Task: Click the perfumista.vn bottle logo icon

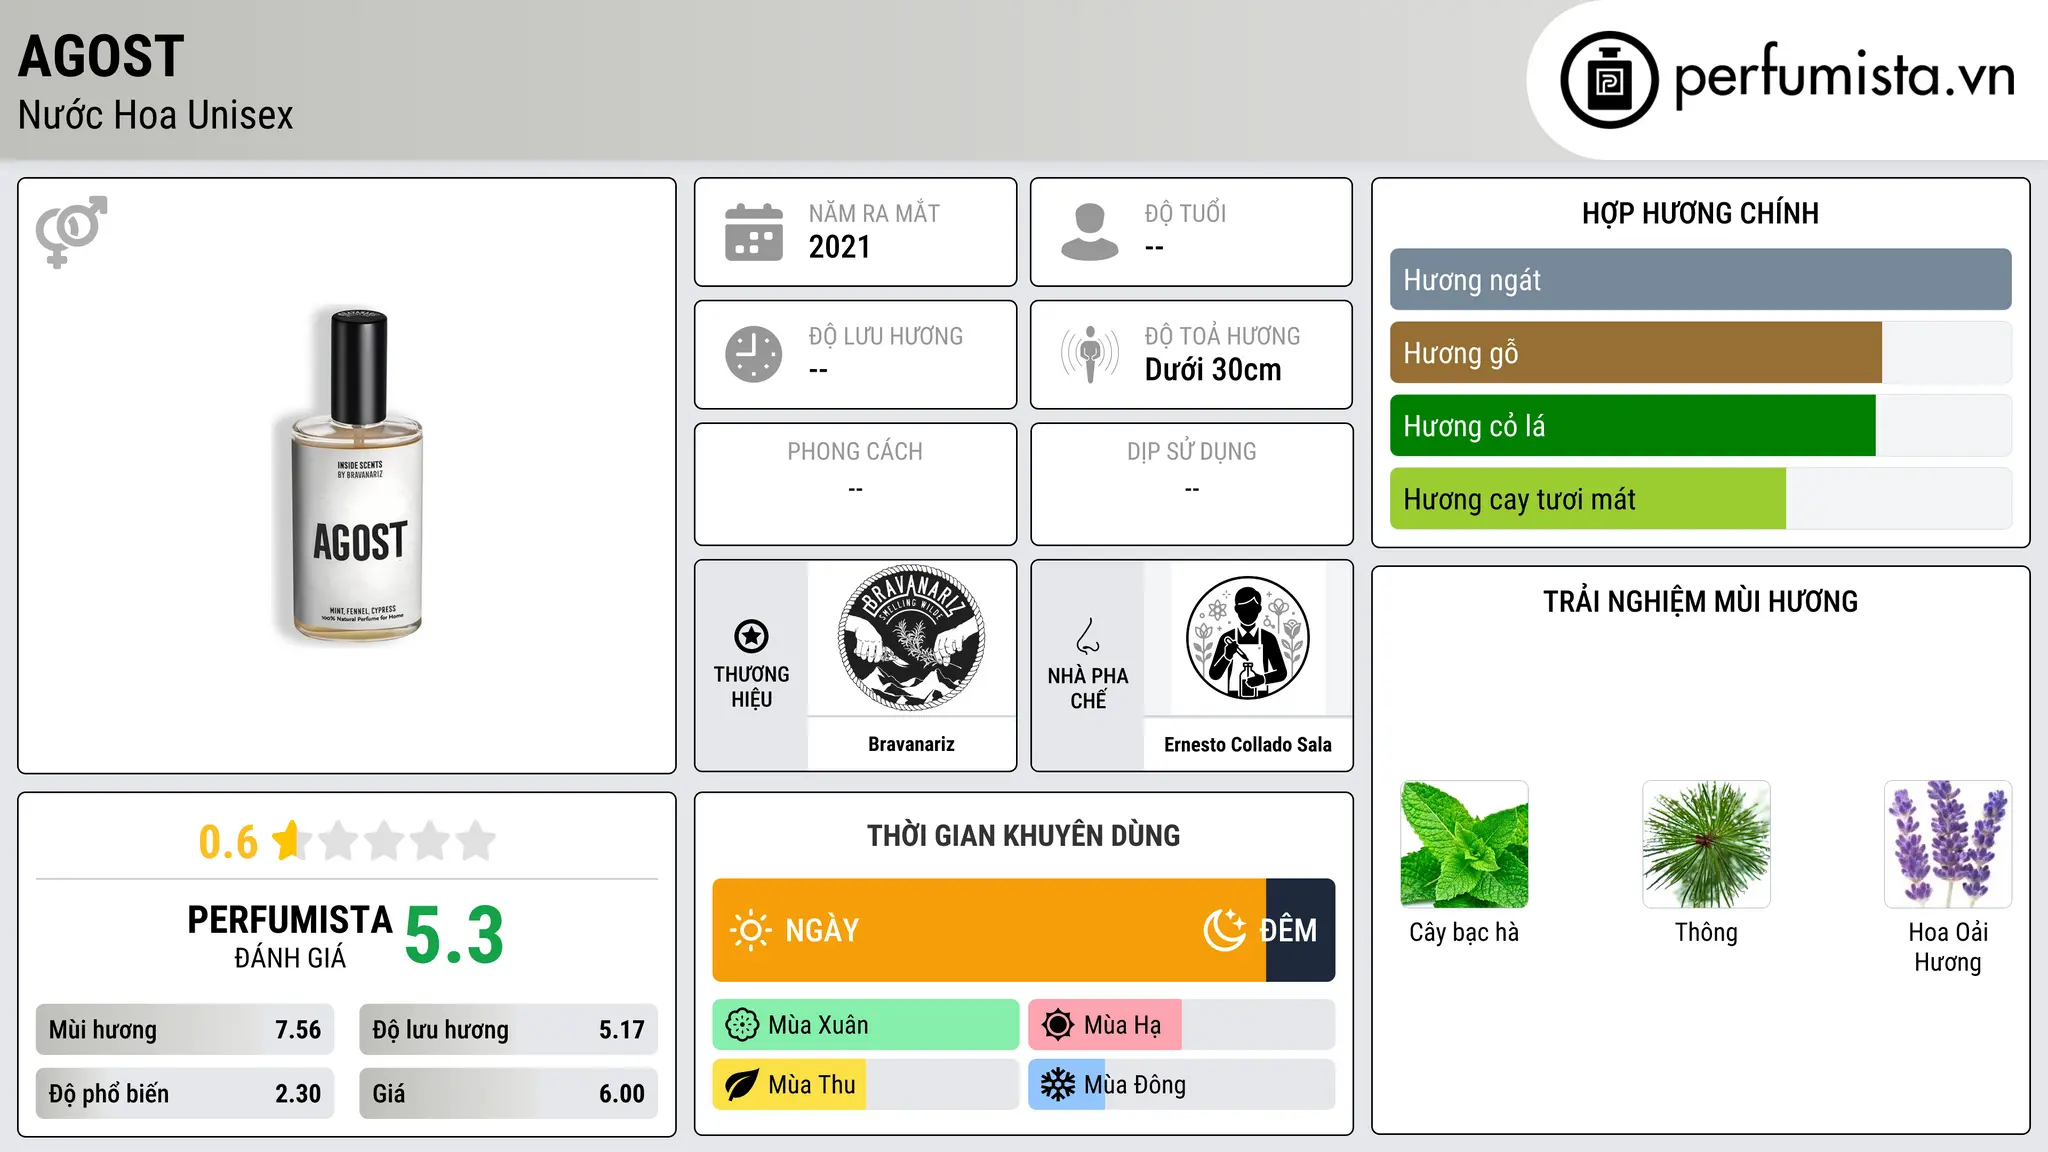Action: (1609, 80)
